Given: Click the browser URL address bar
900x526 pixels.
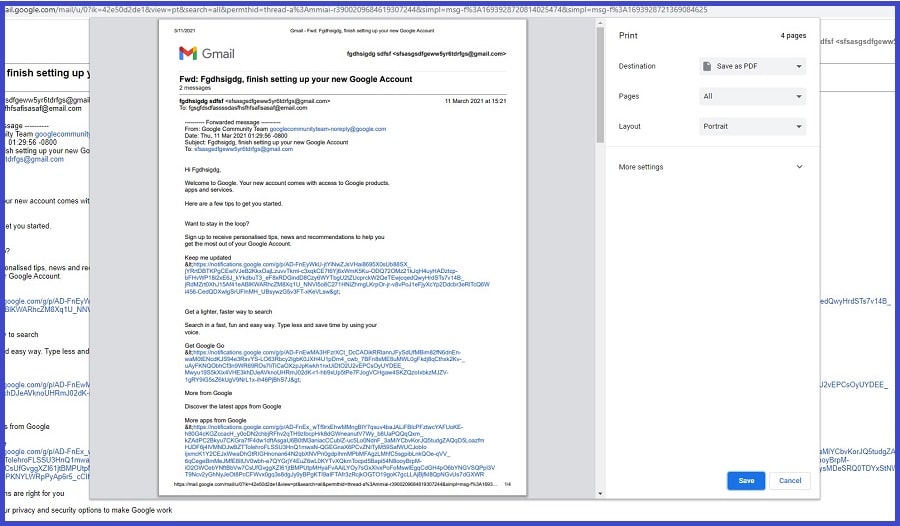Looking at the screenshot, I should (356, 10).
